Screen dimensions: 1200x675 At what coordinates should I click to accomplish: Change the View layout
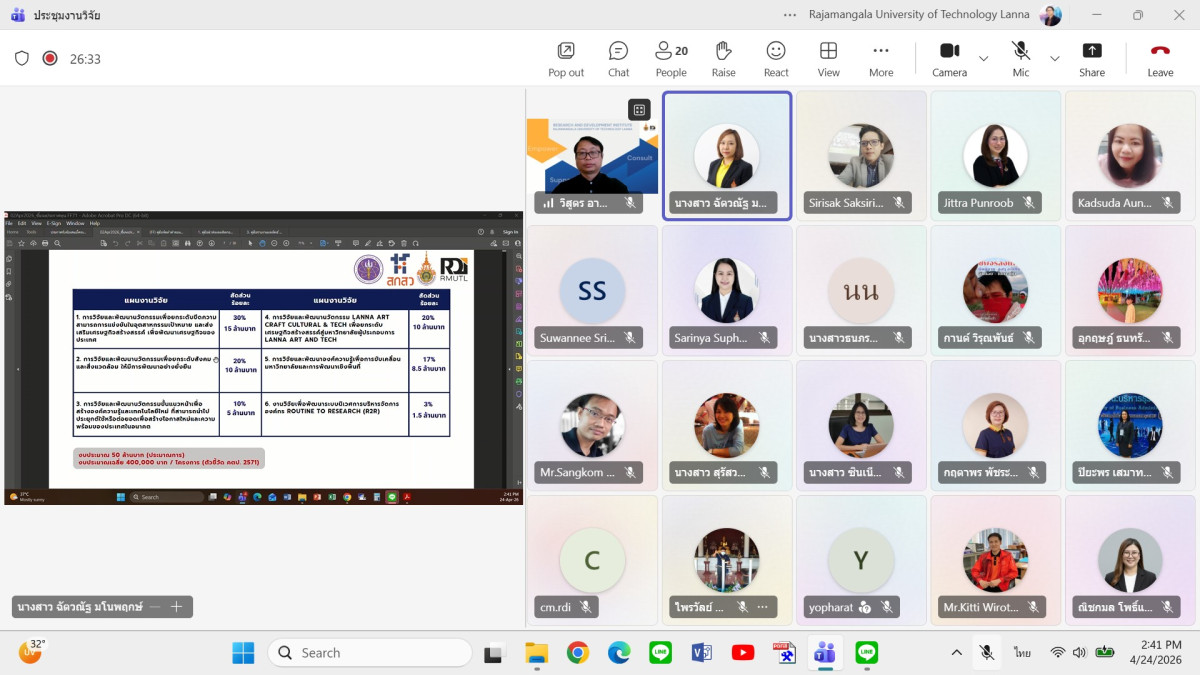pyautogui.click(x=828, y=58)
